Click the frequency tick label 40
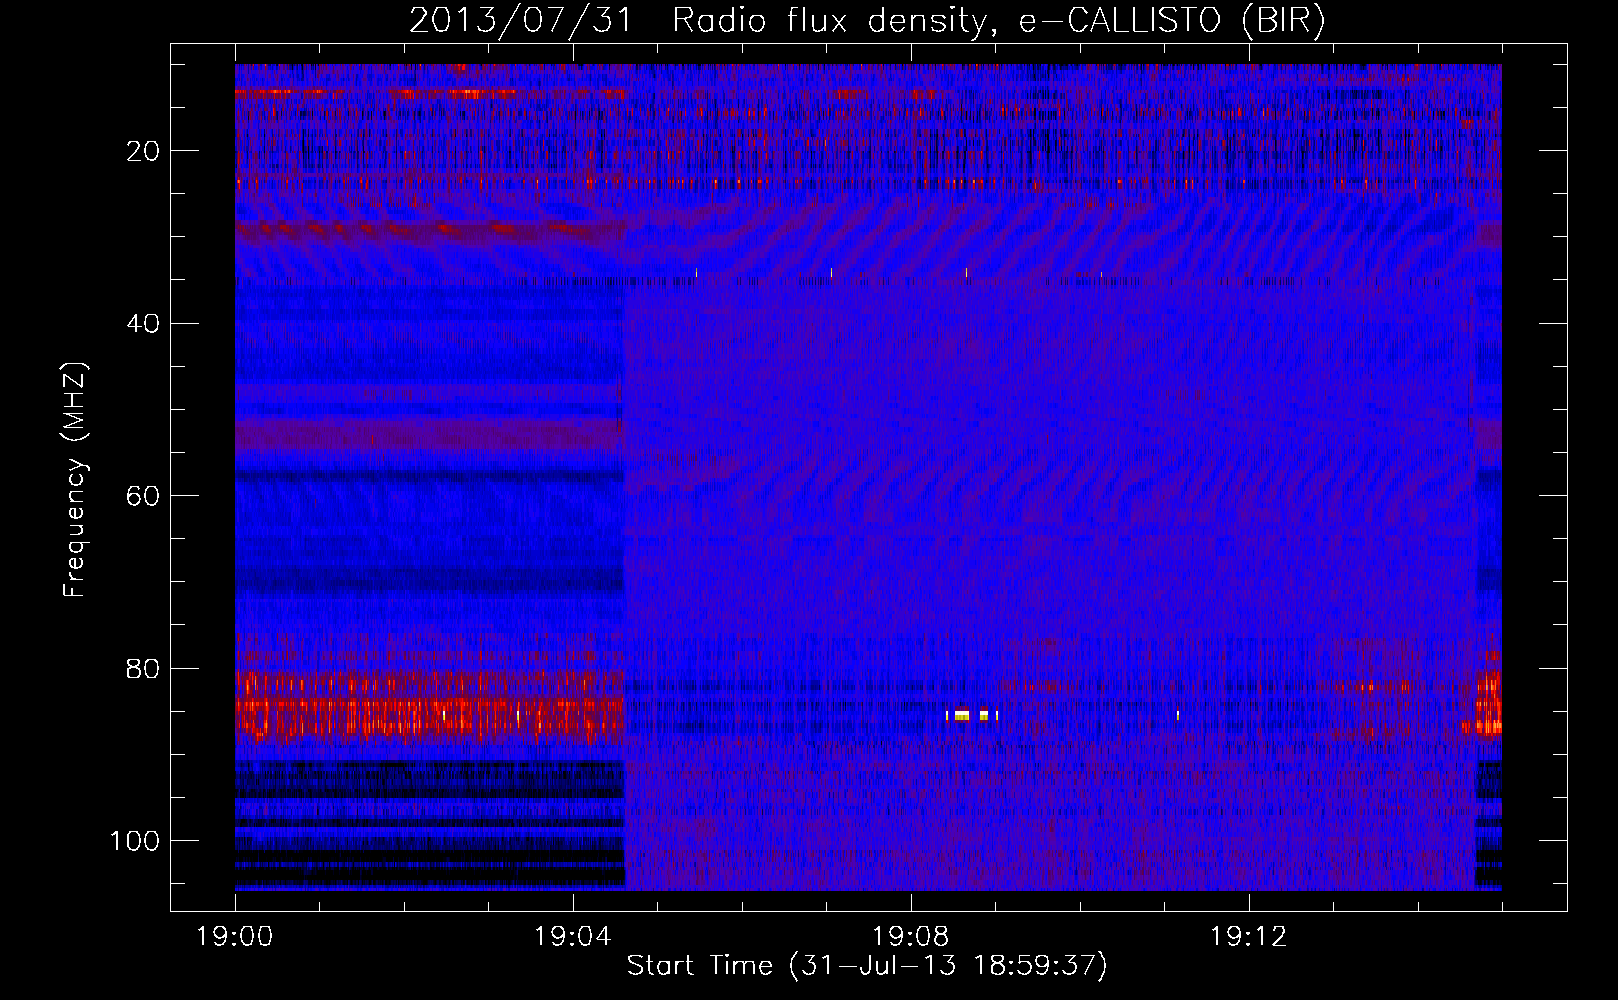Viewport: 1618px width, 1000px height. coord(144,323)
